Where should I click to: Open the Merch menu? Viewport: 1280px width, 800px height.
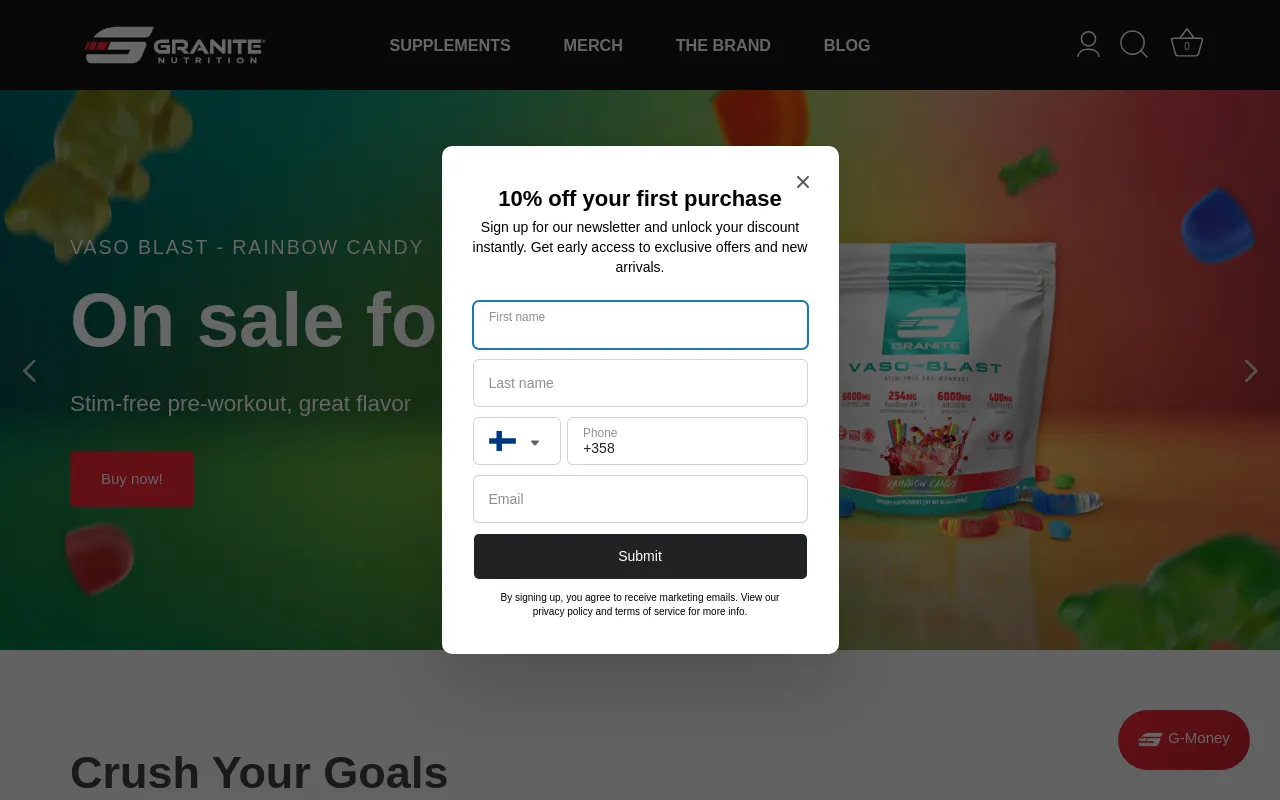click(593, 45)
